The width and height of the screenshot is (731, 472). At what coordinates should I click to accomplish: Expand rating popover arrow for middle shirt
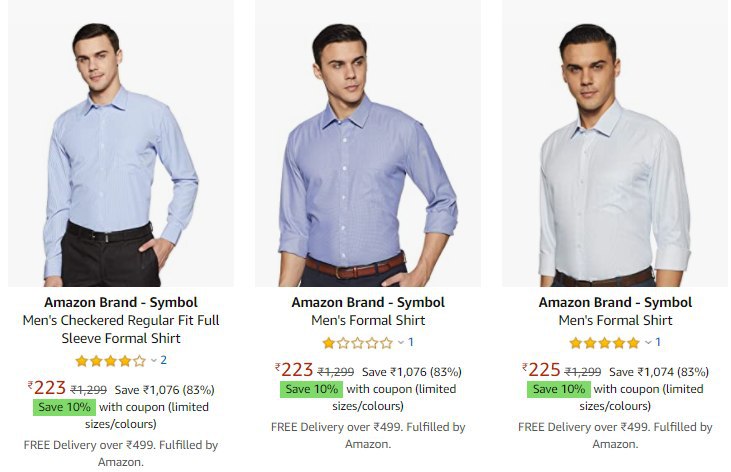pos(400,343)
